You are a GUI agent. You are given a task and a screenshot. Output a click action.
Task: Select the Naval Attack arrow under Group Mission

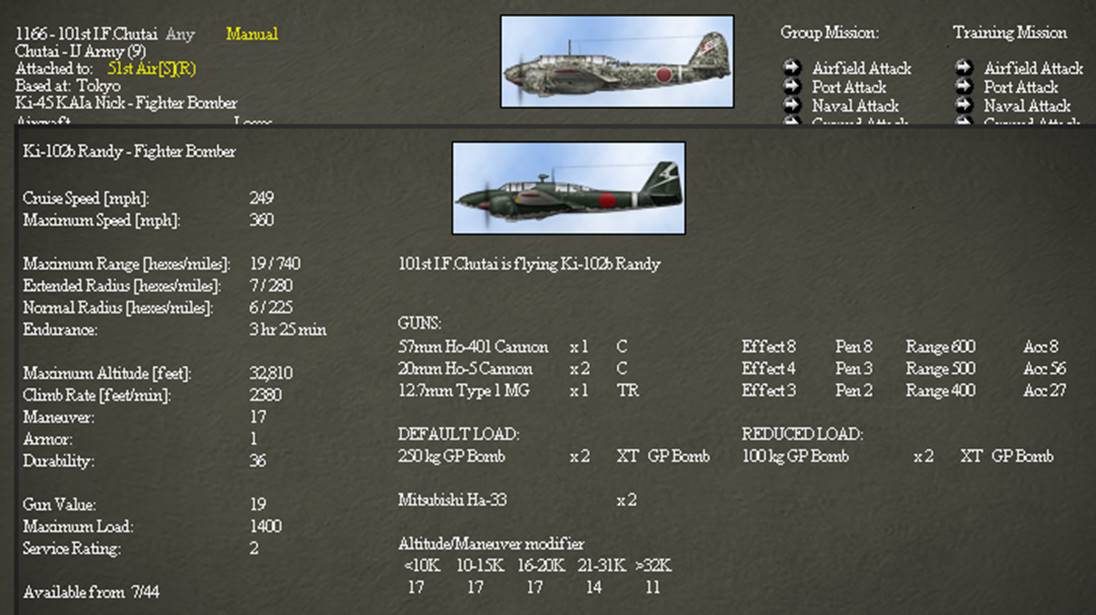pos(793,105)
